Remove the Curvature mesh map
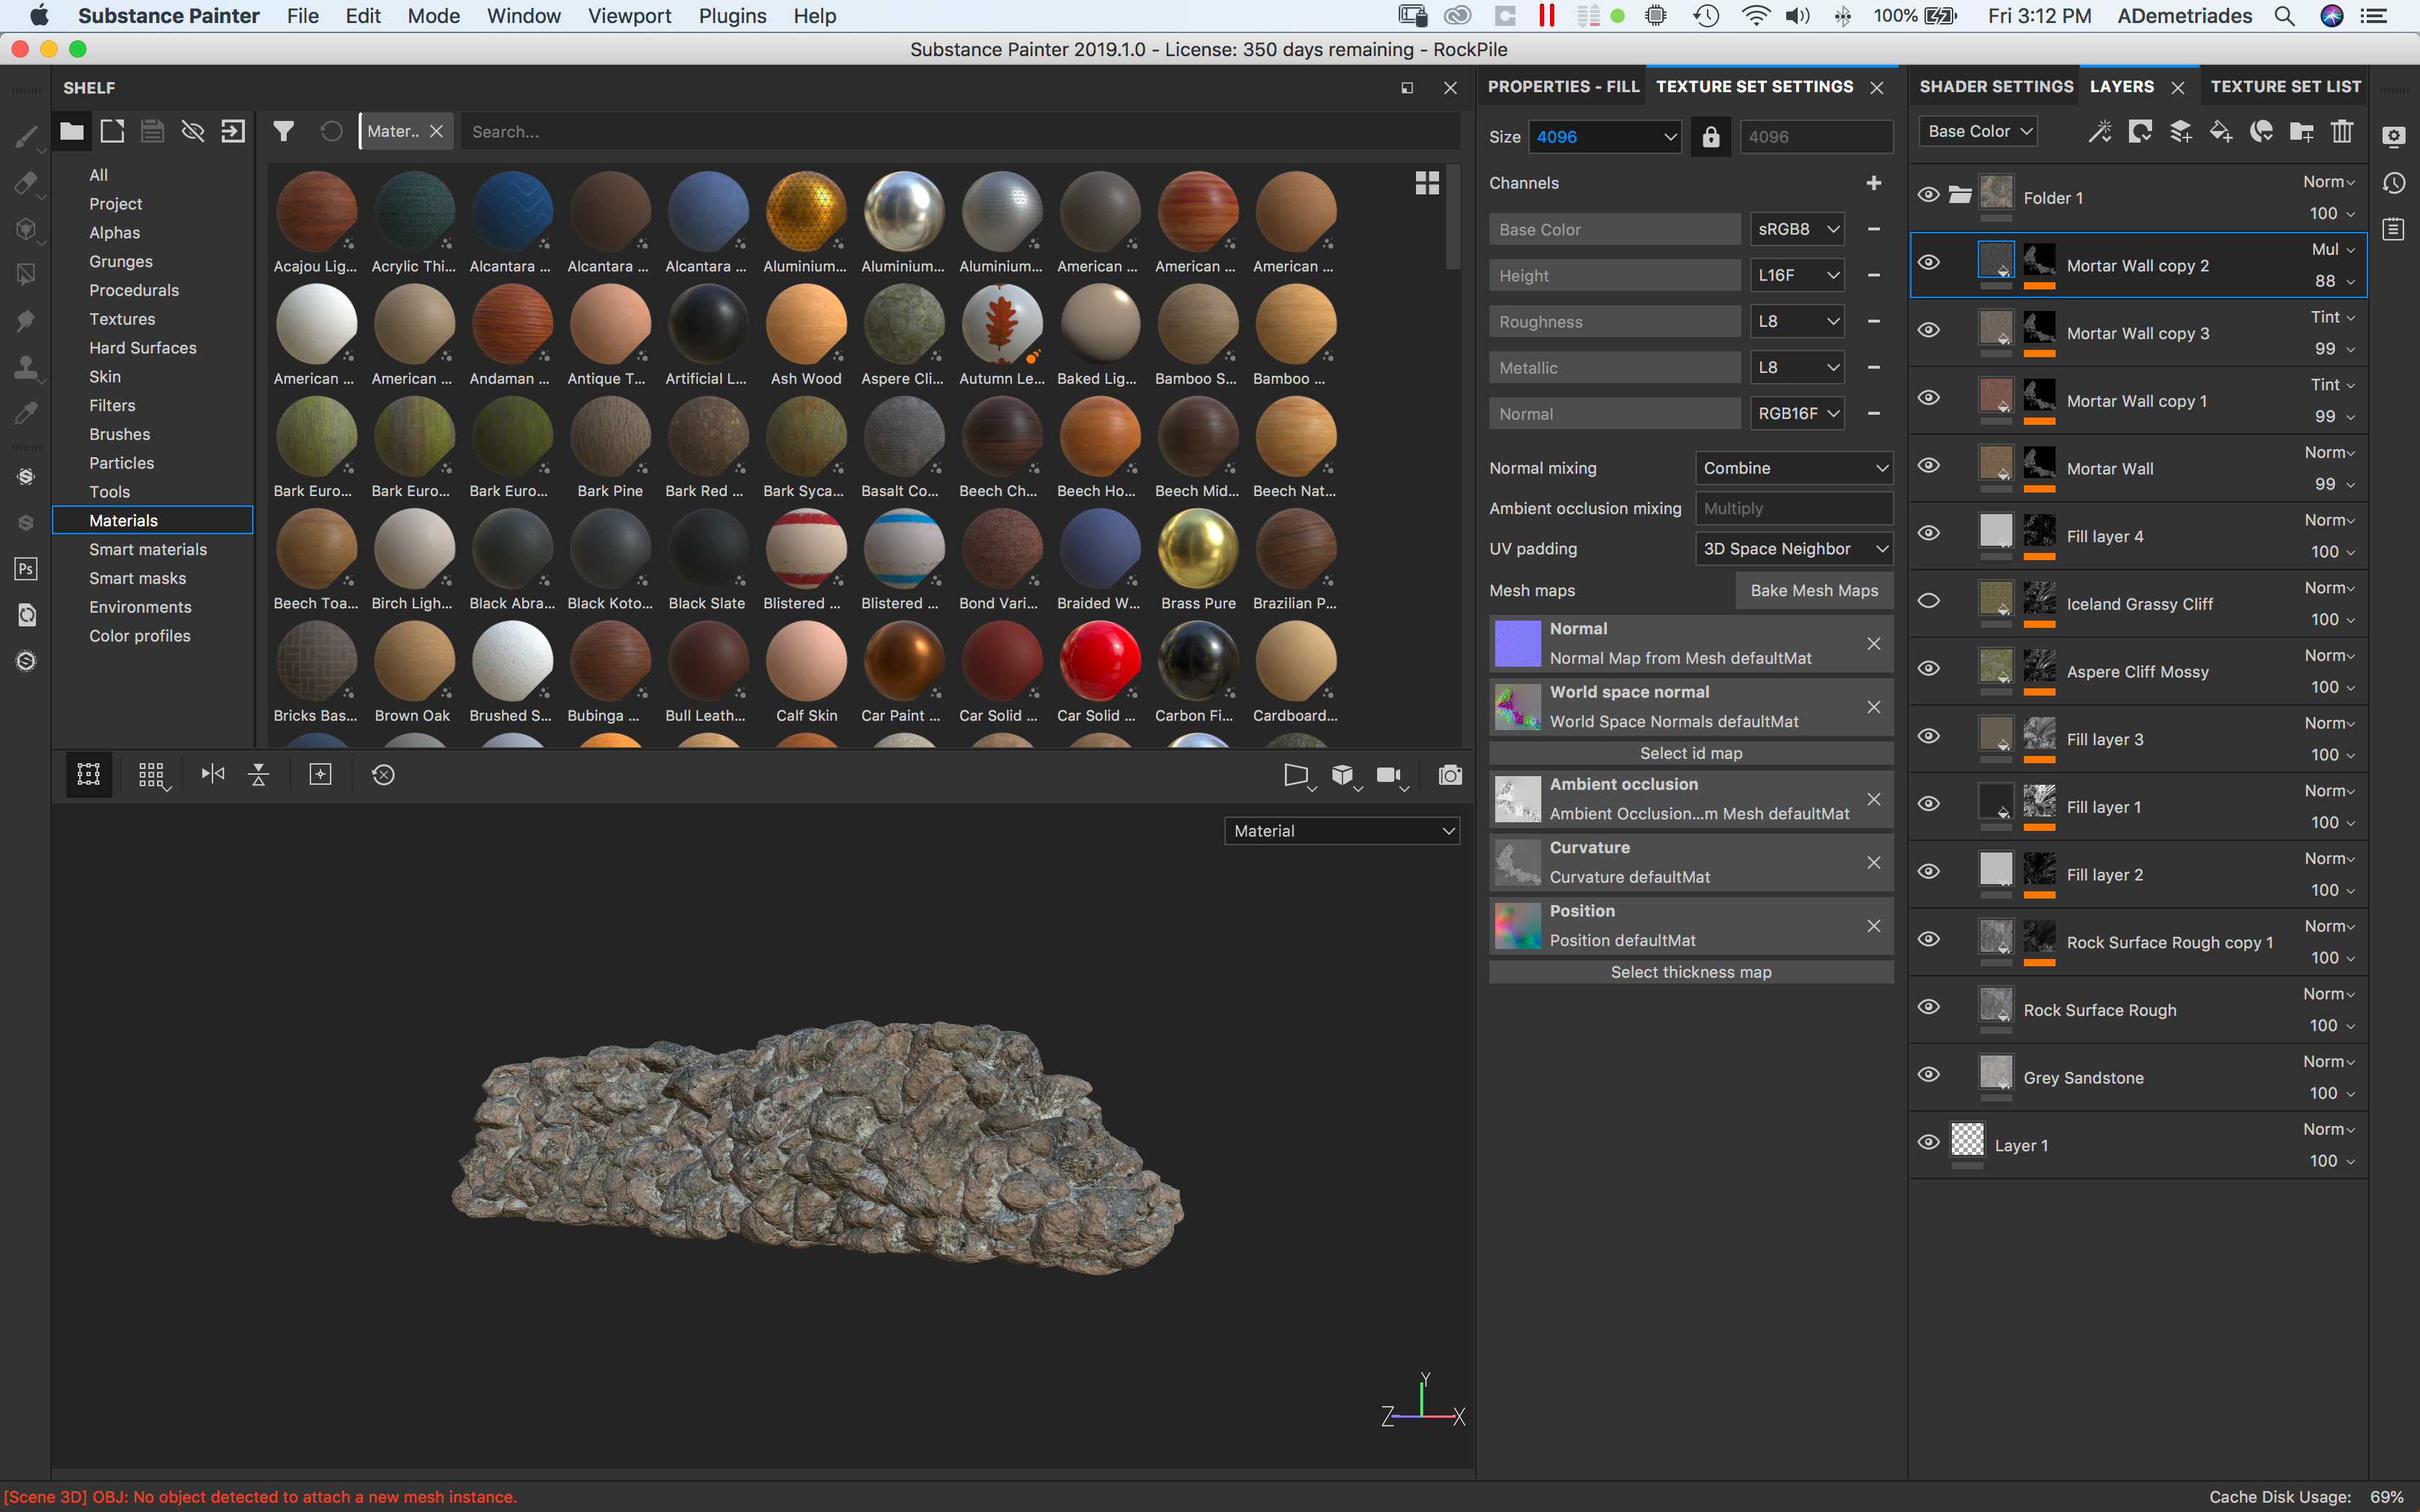Viewport: 2420px width, 1512px height. pos(1874,862)
